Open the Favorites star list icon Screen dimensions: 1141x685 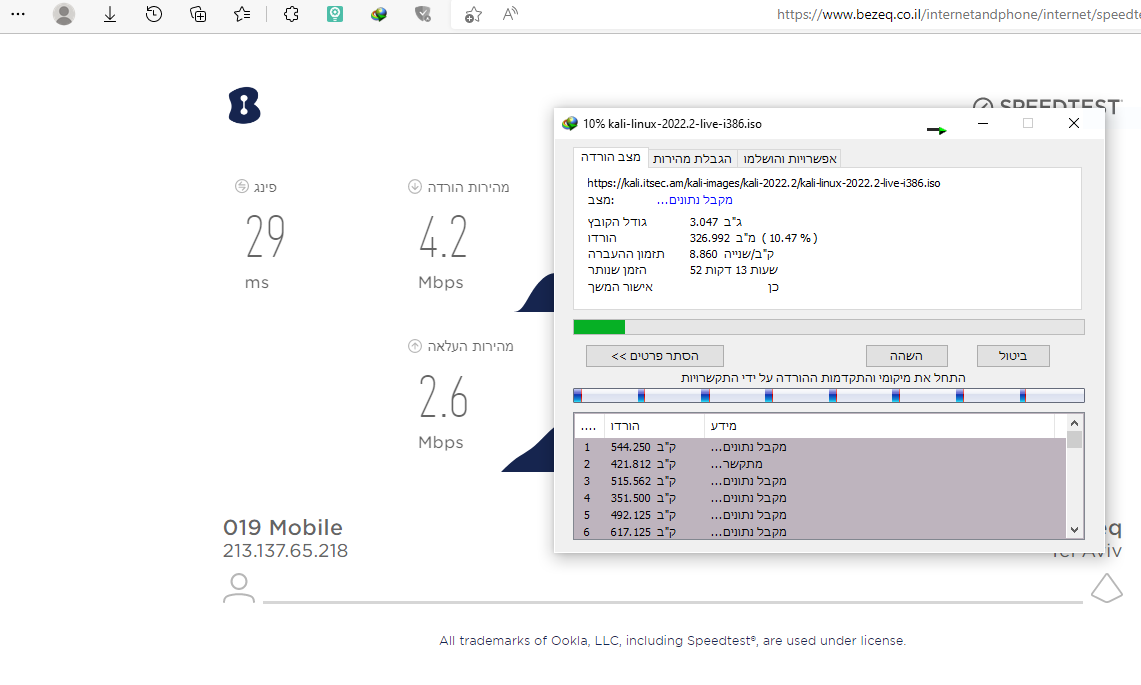pos(242,14)
